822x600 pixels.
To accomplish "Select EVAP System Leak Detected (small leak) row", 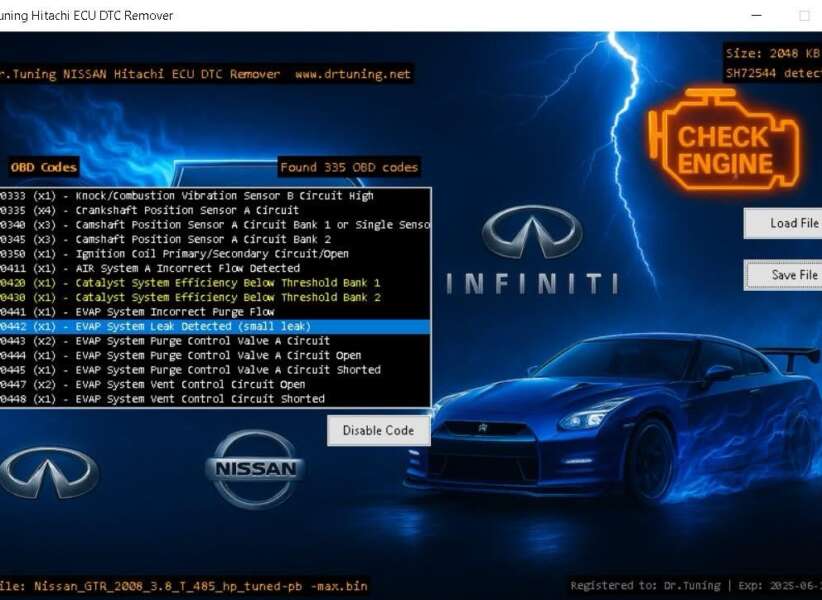I will (215, 326).
